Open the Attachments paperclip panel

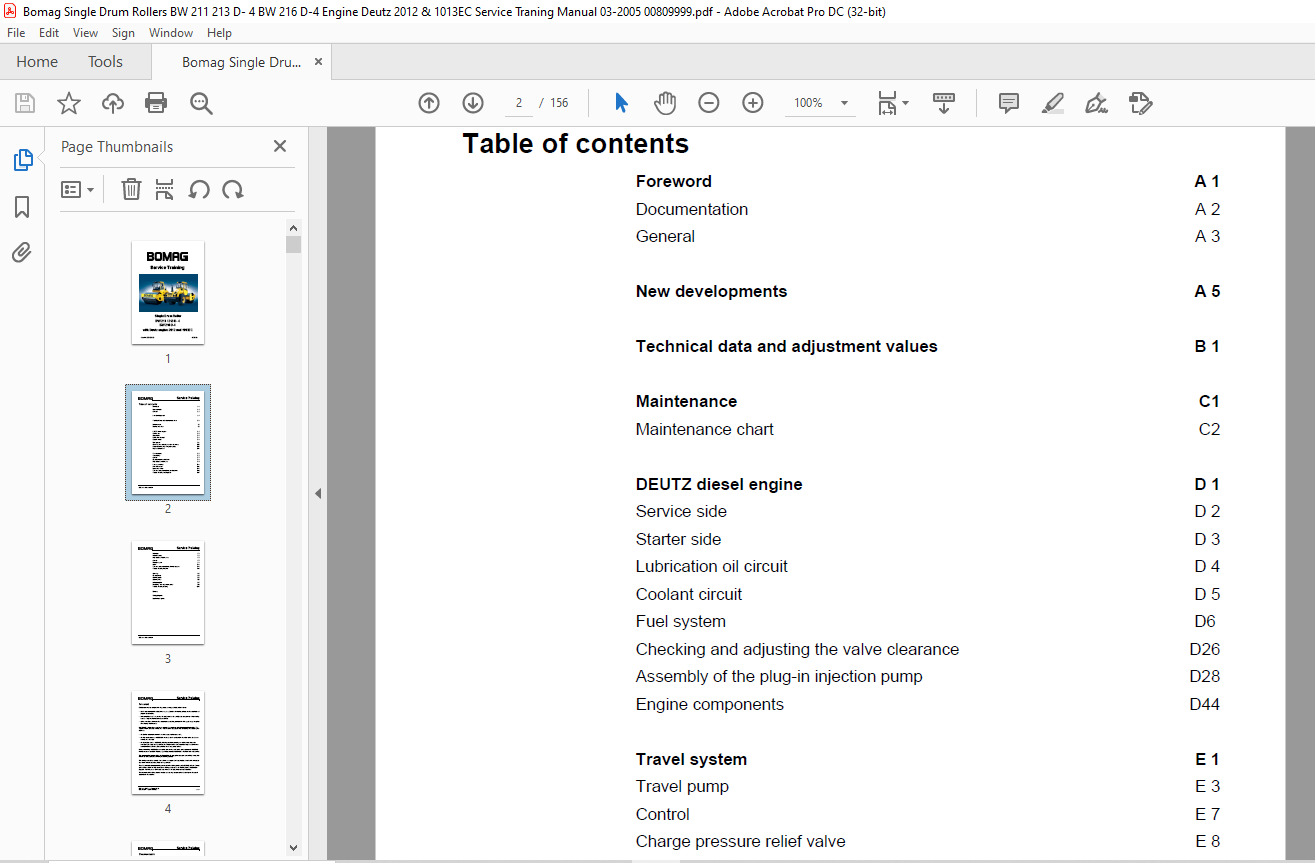coord(22,252)
